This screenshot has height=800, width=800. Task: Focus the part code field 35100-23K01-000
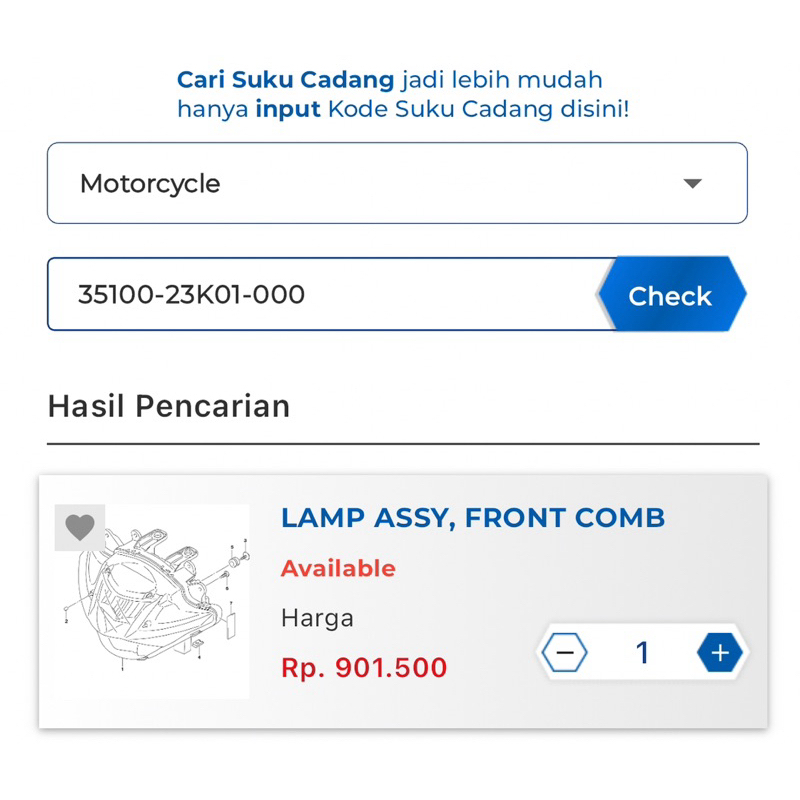320,294
